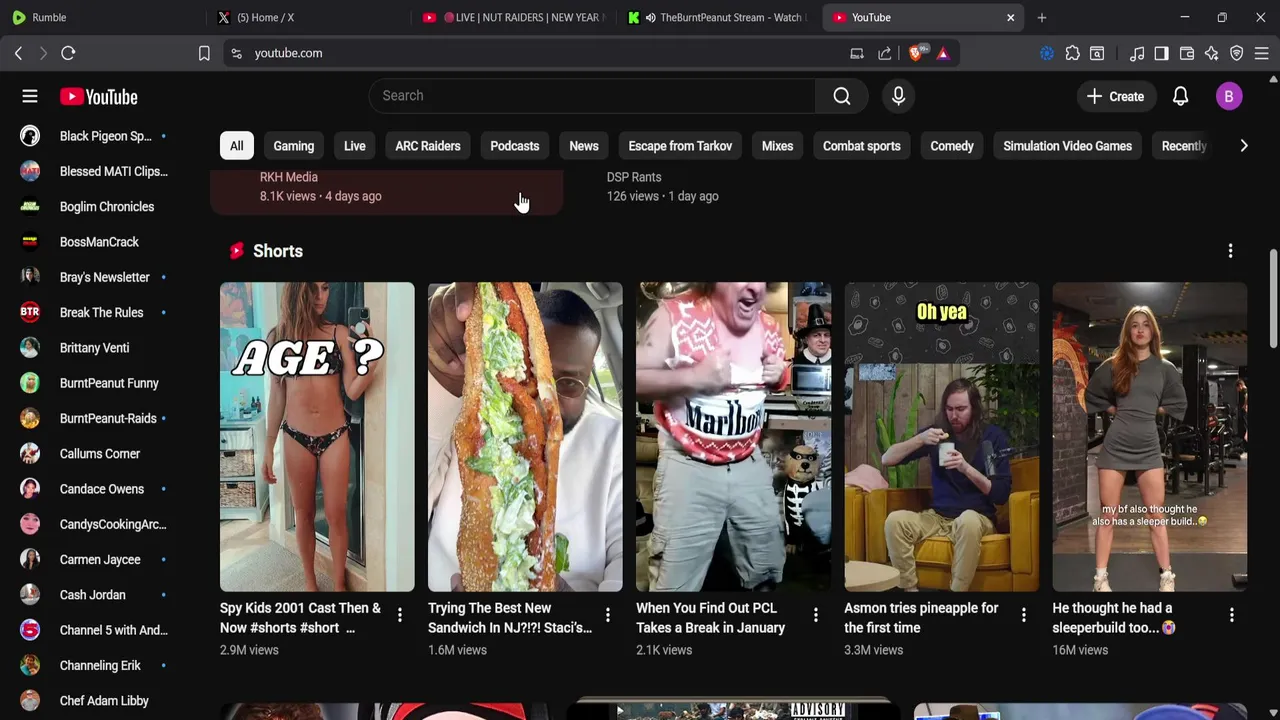
Task: Go back in browser history
Action: (18, 53)
